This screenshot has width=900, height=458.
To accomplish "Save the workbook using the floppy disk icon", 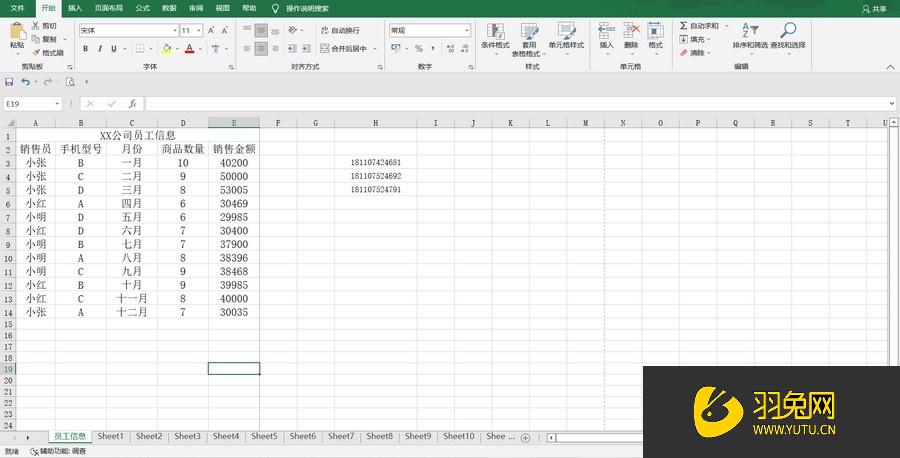I will (9, 82).
